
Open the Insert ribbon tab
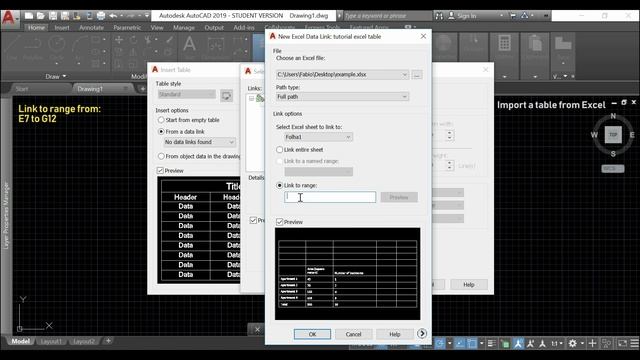[62, 28]
